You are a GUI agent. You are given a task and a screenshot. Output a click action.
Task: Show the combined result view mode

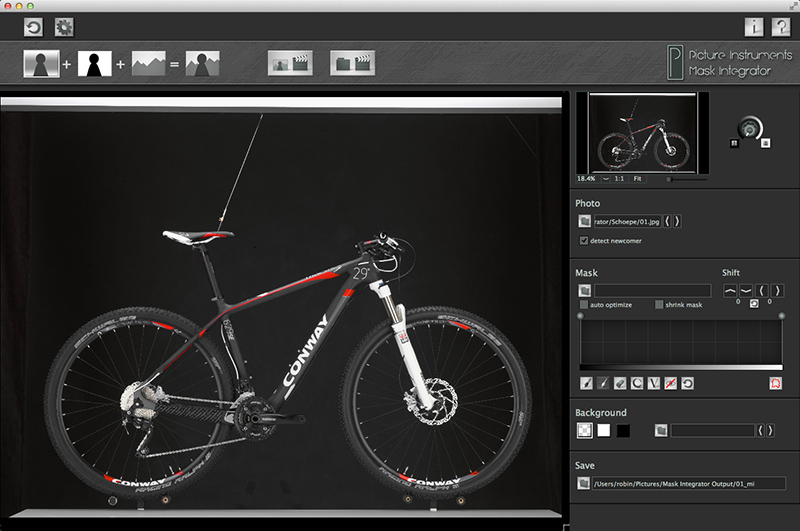tap(203, 64)
